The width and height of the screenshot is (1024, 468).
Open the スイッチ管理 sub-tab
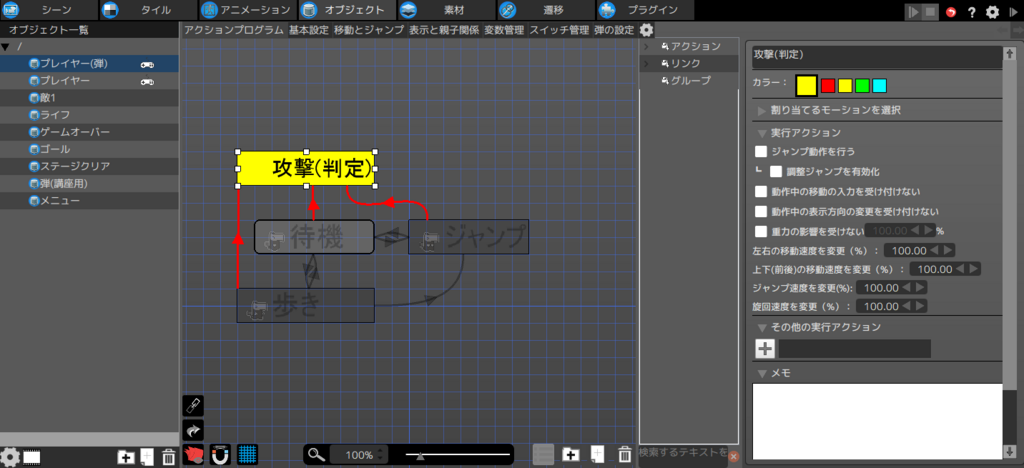(559, 29)
